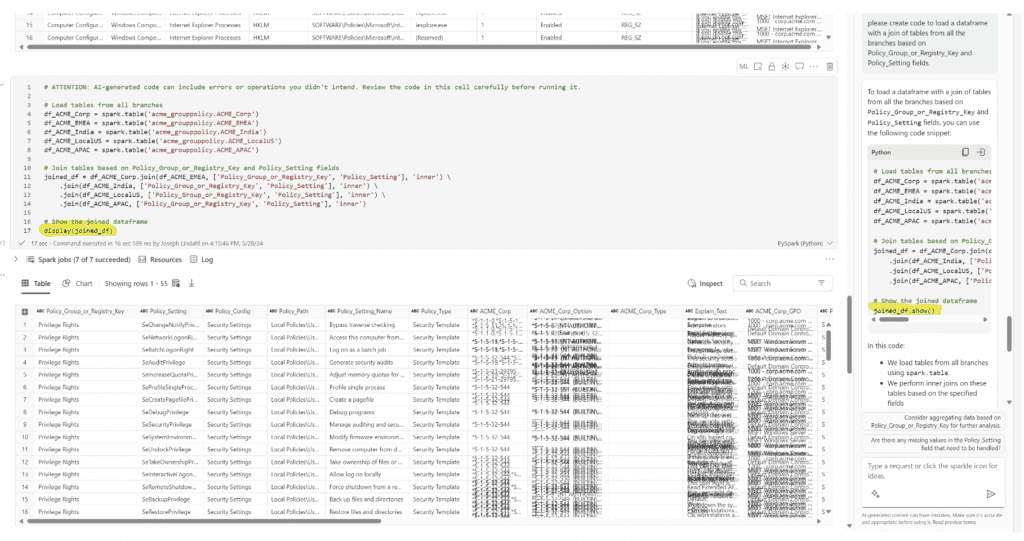Click row number 16 in the lower table
Screen dimensions: 1024x541
pyautogui.click(x=25, y=512)
